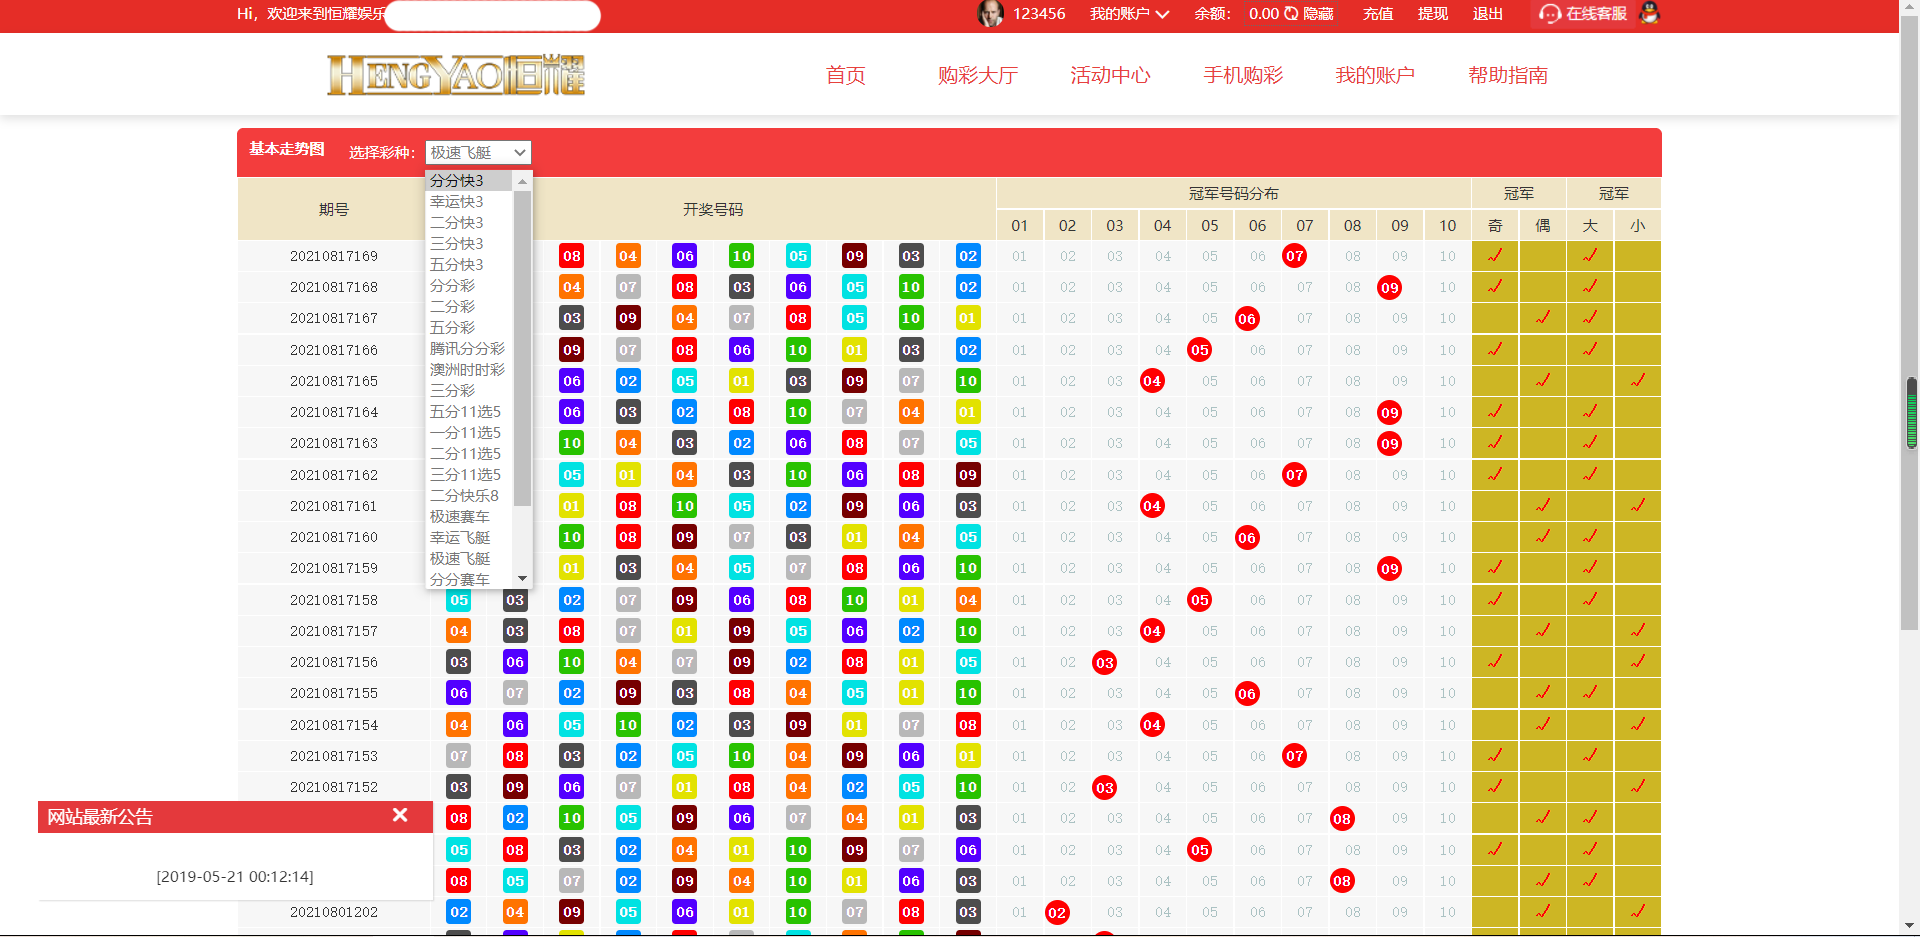Refresh balance with the circular arrow icon
Screen dimensions: 1920x937
tap(1291, 14)
